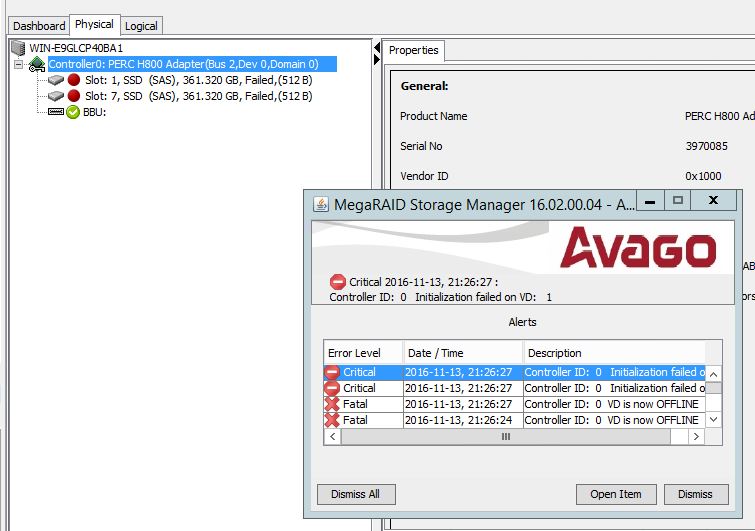The width and height of the screenshot is (755, 531).
Task: Select Controller0: PERC H800 Adapter row
Action: (192, 64)
